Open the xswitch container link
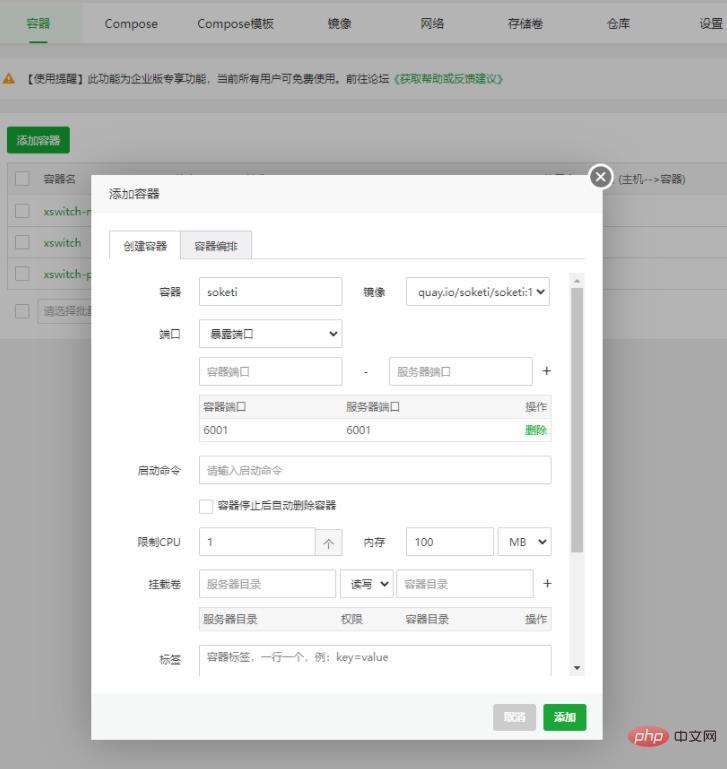 coord(62,243)
